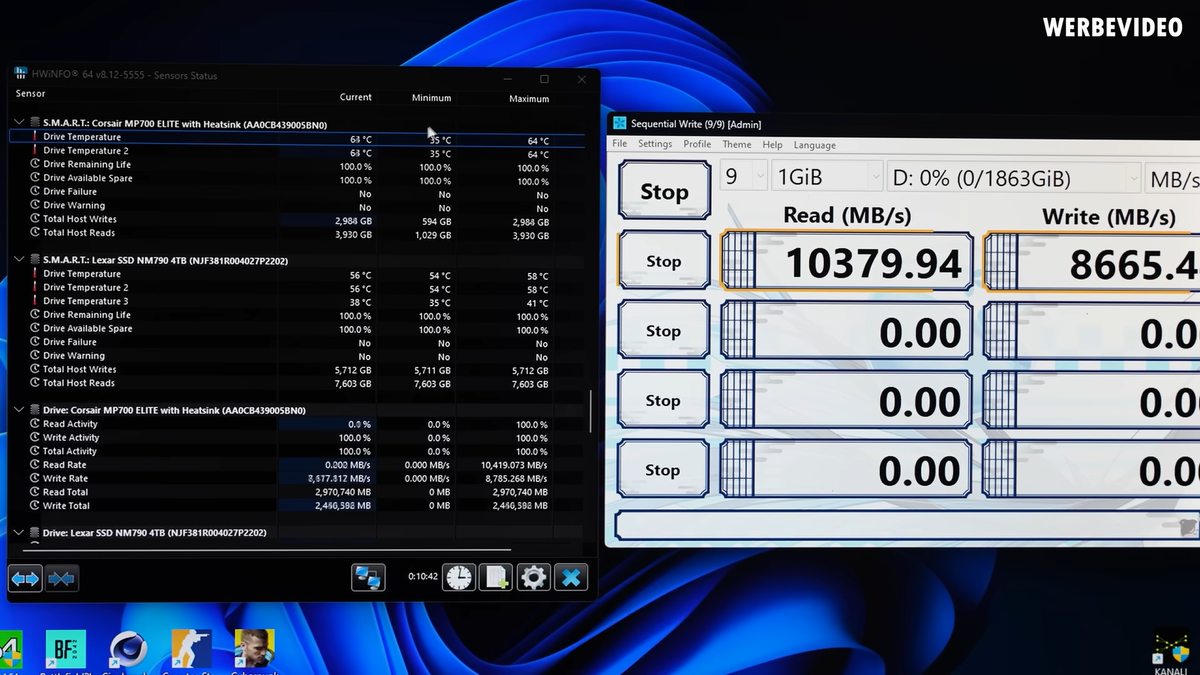Open HWiNFO remote network monitors icon
The image size is (1200, 675).
(368, 577)
